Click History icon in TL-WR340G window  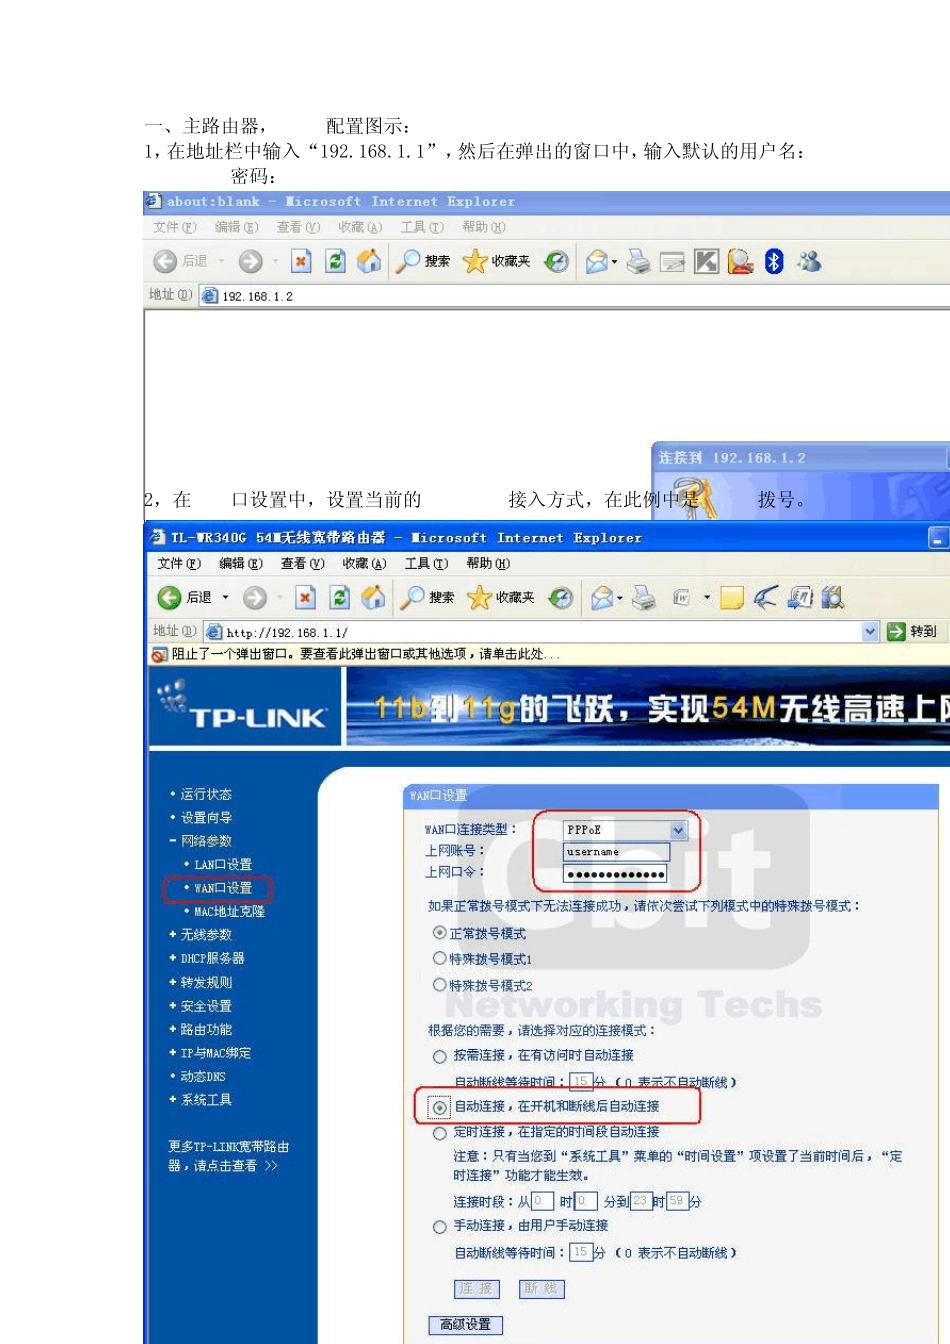(561, 597)
